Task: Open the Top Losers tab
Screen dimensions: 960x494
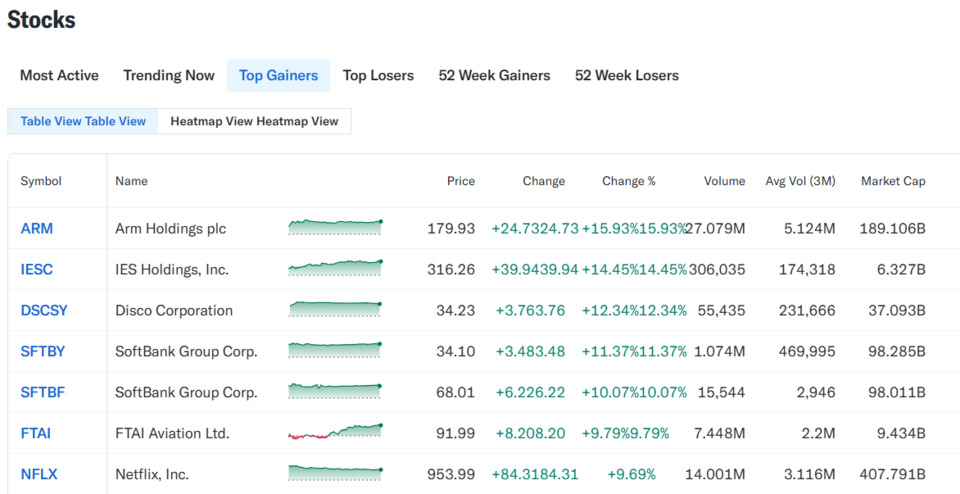Action: tap(378, 75)
